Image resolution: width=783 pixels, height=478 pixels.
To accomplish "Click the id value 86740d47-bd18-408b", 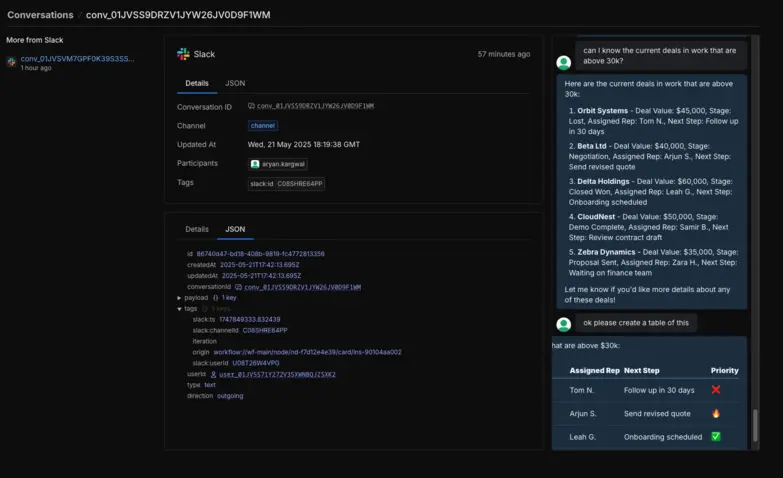I will (260, 254).
